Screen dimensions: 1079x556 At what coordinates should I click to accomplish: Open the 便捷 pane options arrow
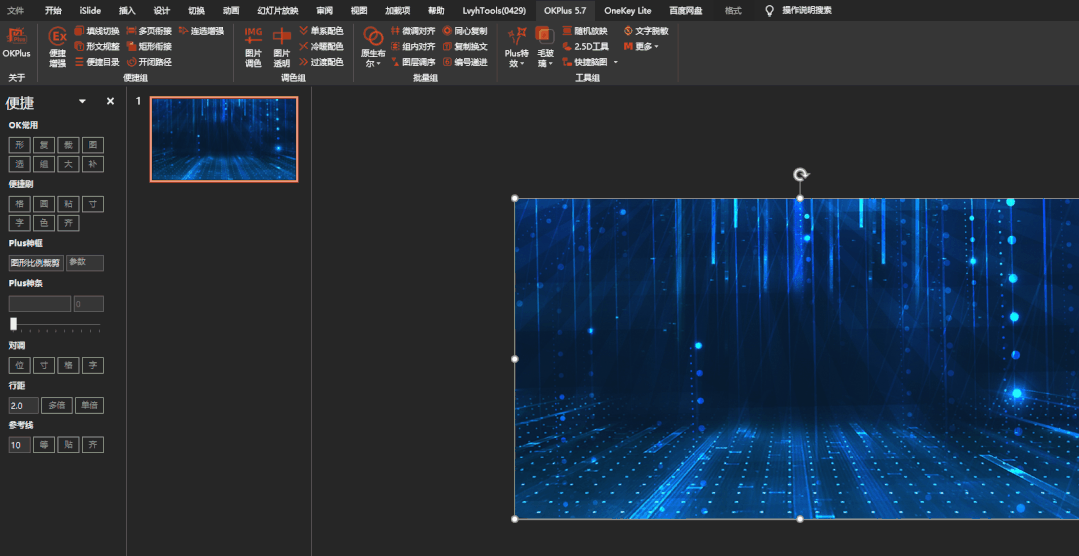pyautogui.click(x=83, y=101)
